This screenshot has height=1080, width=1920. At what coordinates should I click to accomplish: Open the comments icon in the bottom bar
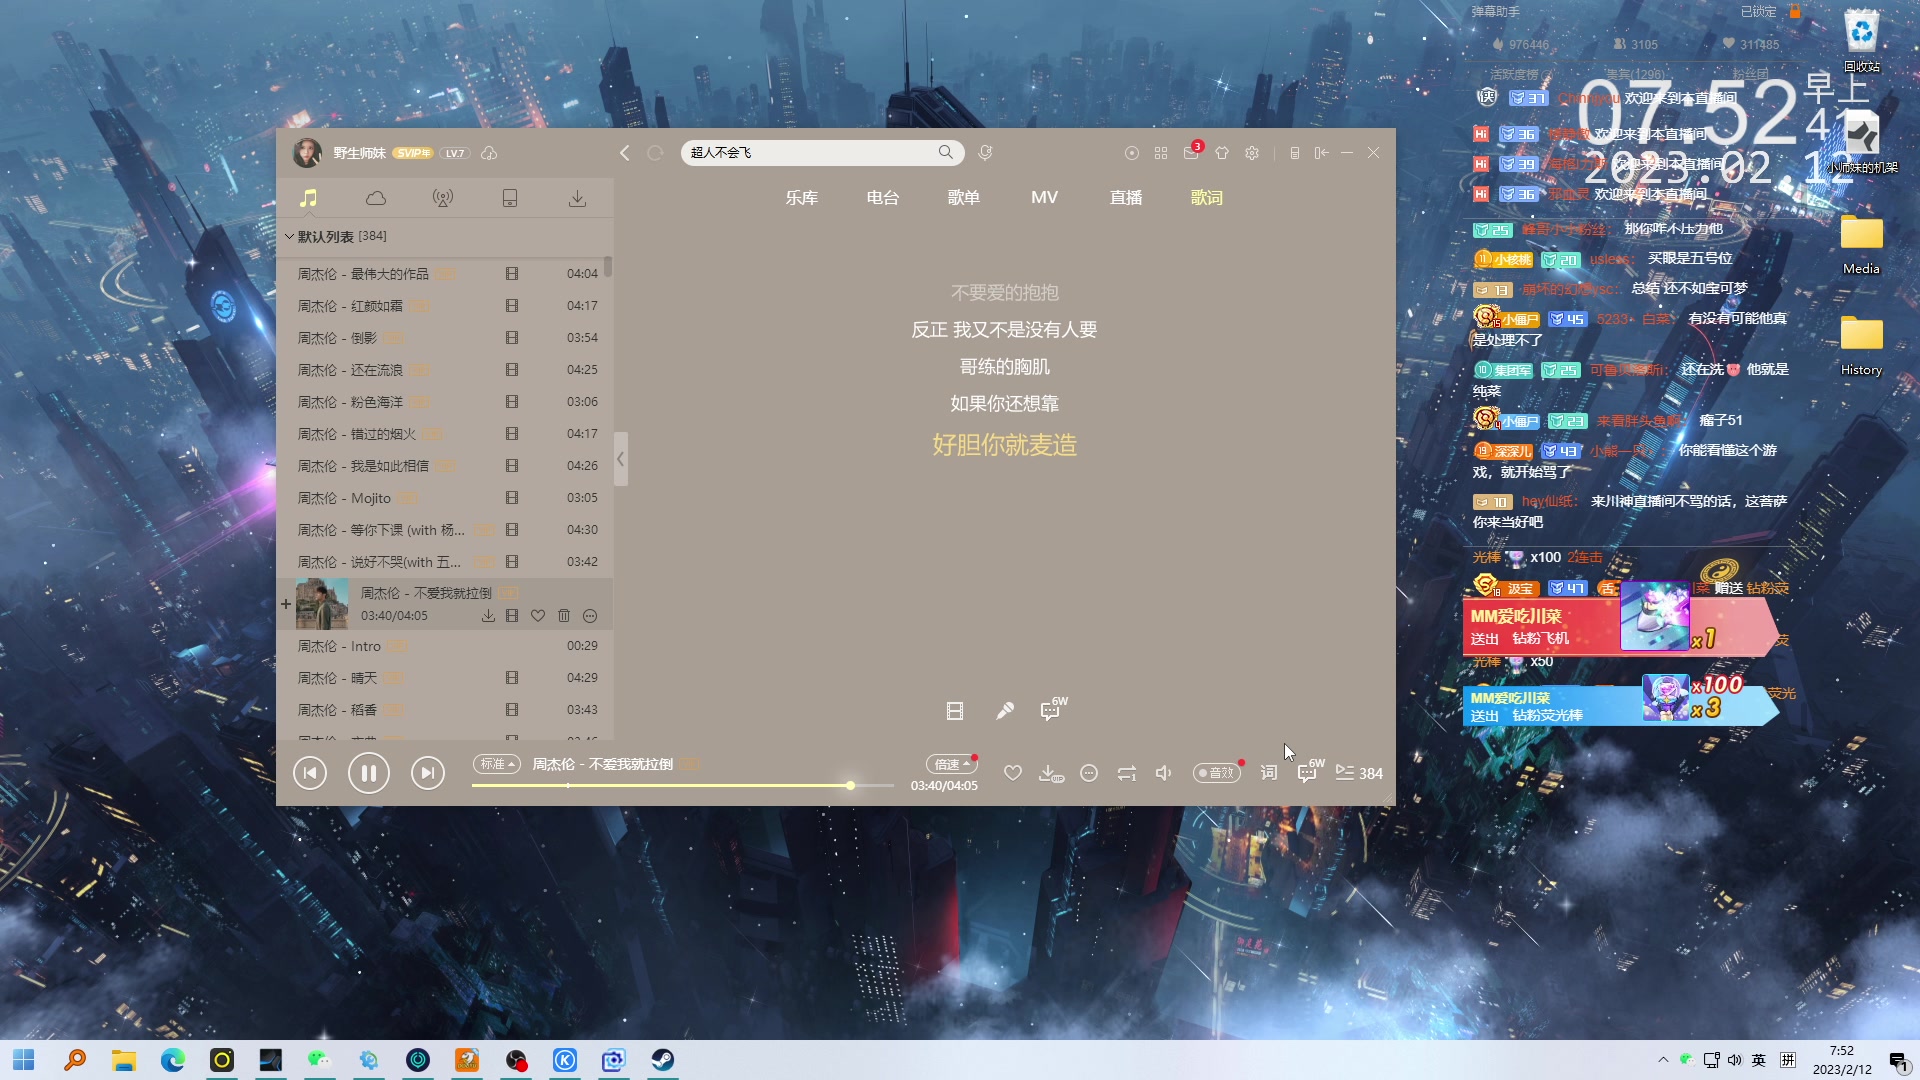tap(1310, 772)
